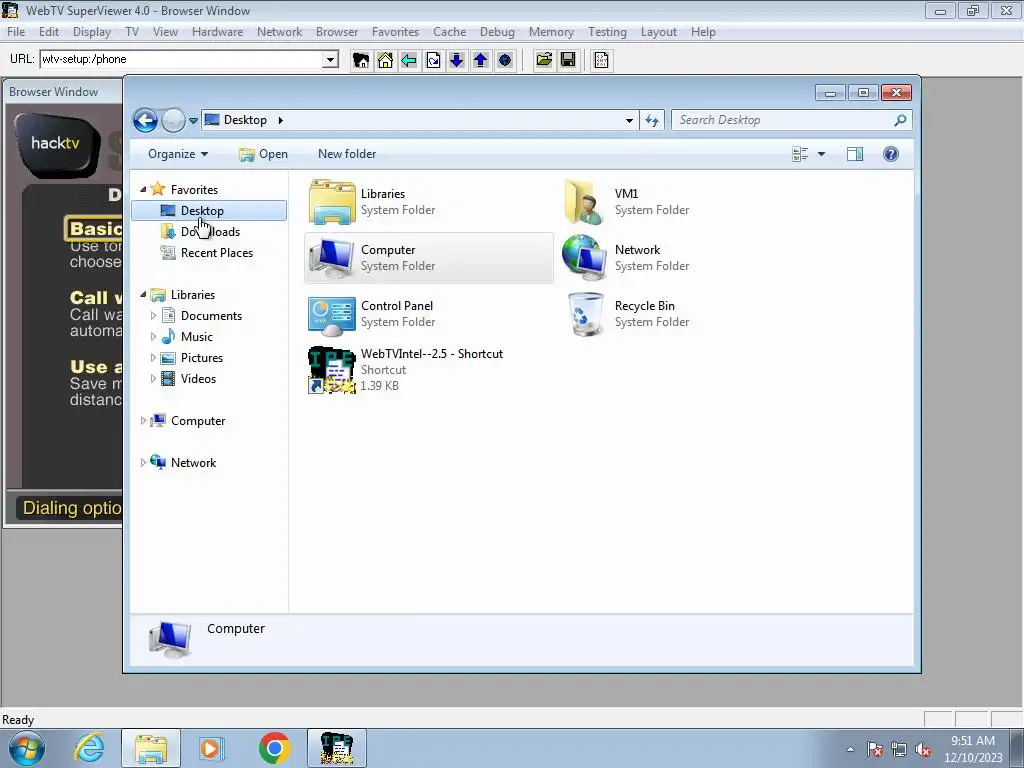Viewport: 1024px width, 768px height.
Task: Select Desktop in navigation pane
Action: point(209,210)
